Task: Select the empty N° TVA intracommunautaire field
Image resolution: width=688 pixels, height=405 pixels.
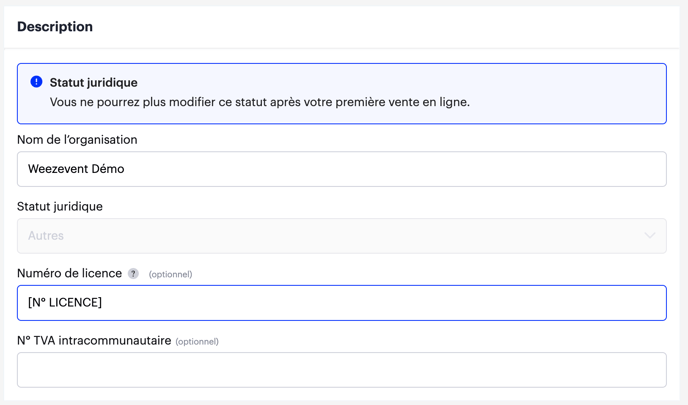Action: pyautogui.click(x=342, y=370)
